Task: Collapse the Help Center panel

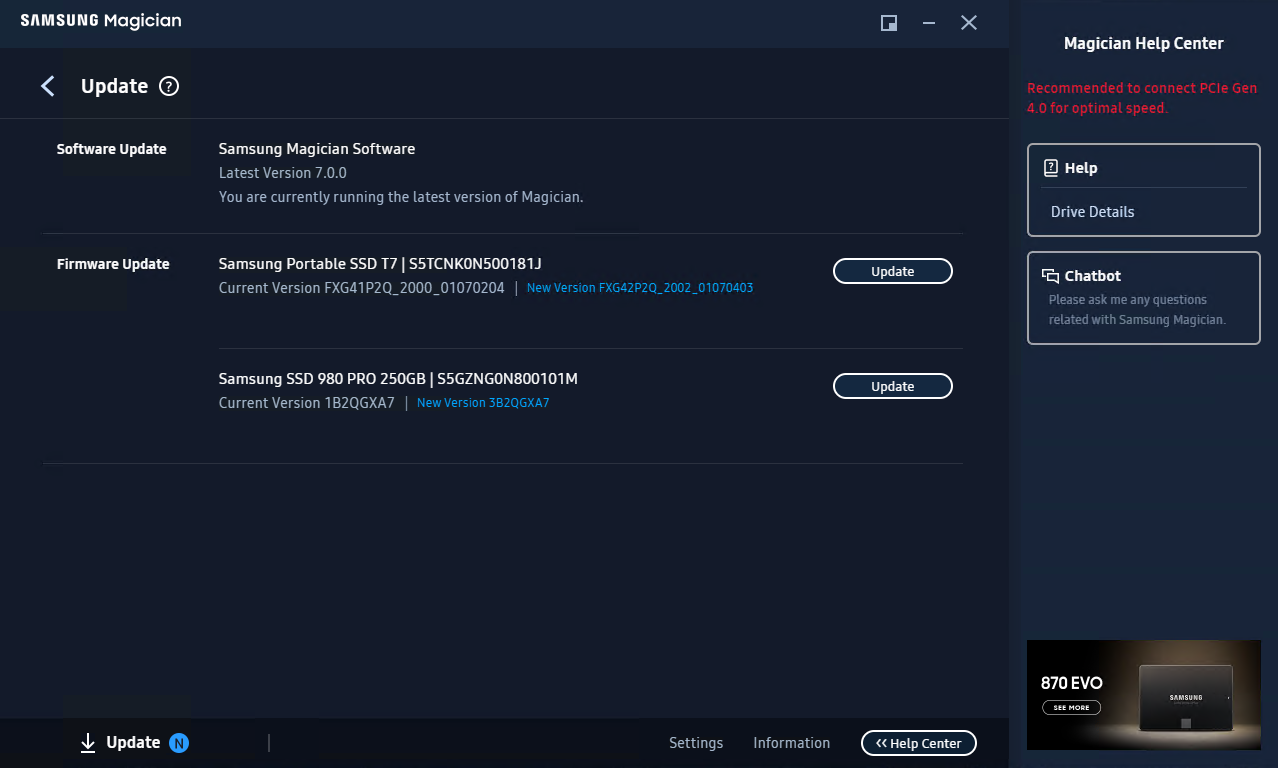Action: tap(919, 743)
